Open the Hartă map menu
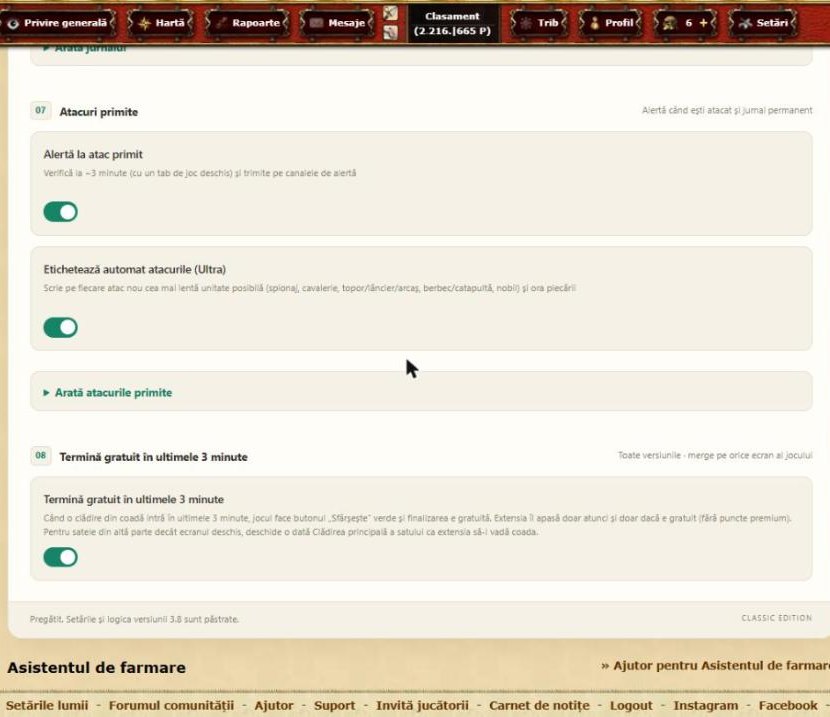The width and height of the screenshot is (830, 717). pyautogui.click(x=161, y=23)
